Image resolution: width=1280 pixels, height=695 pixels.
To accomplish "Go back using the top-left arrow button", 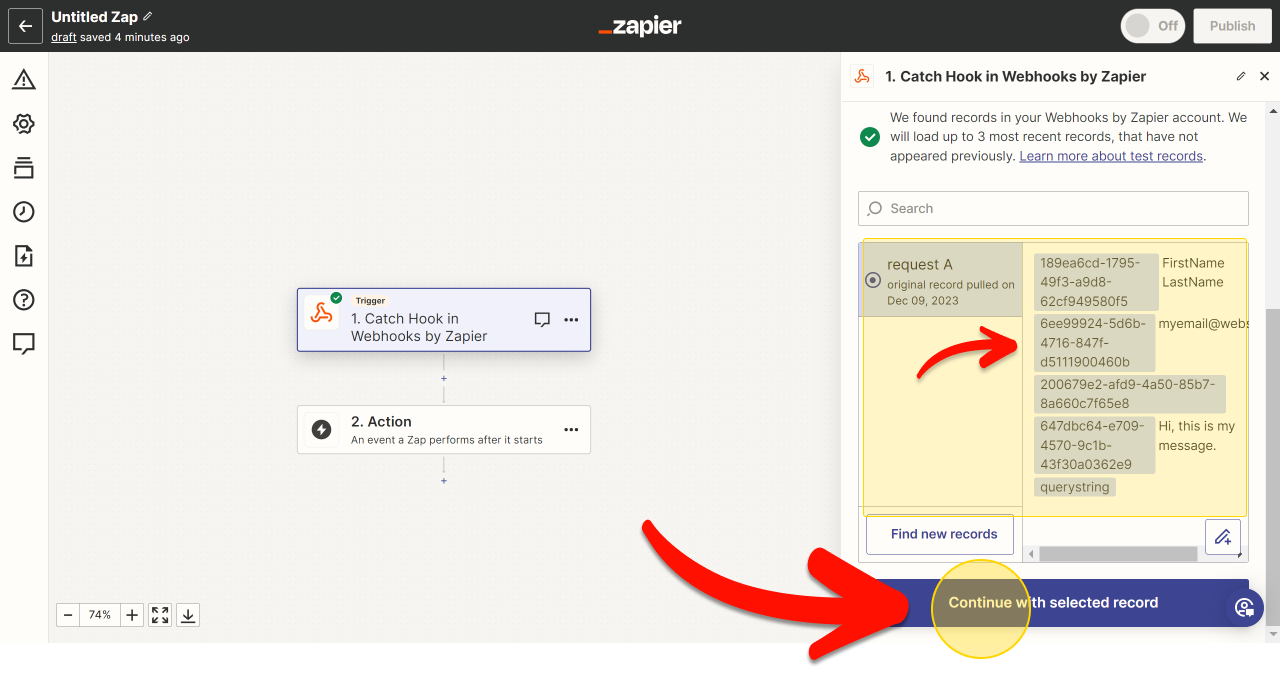I will 26,26.
